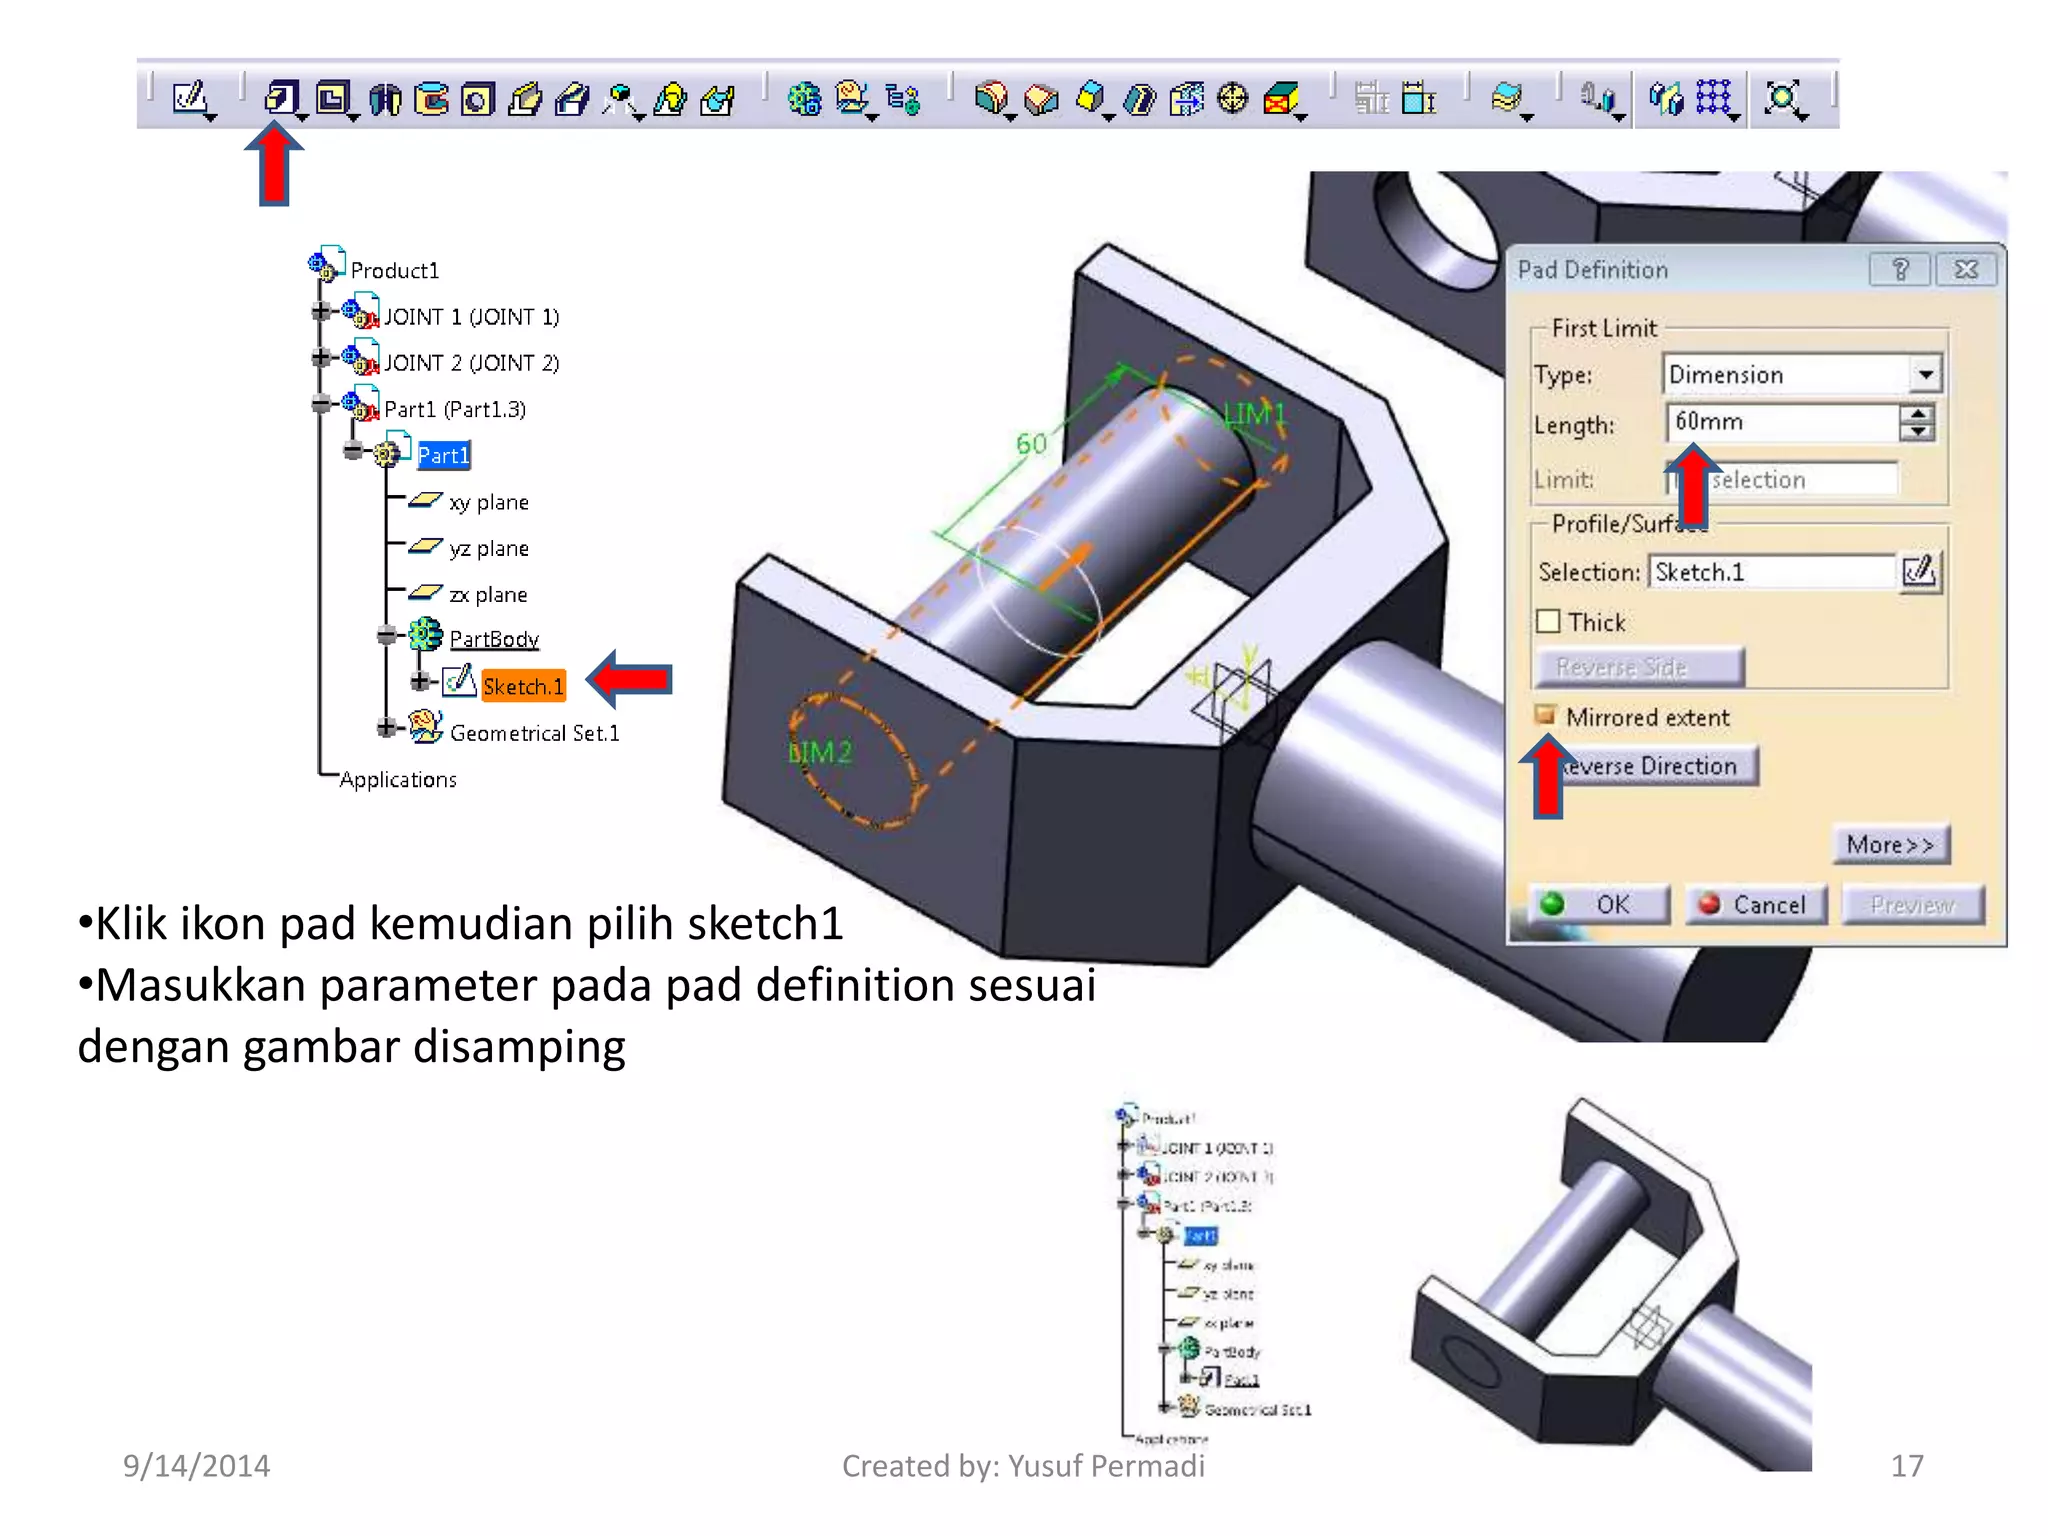
Task: Enable the Thick checkbox
Action: (x=1548, y=621)
